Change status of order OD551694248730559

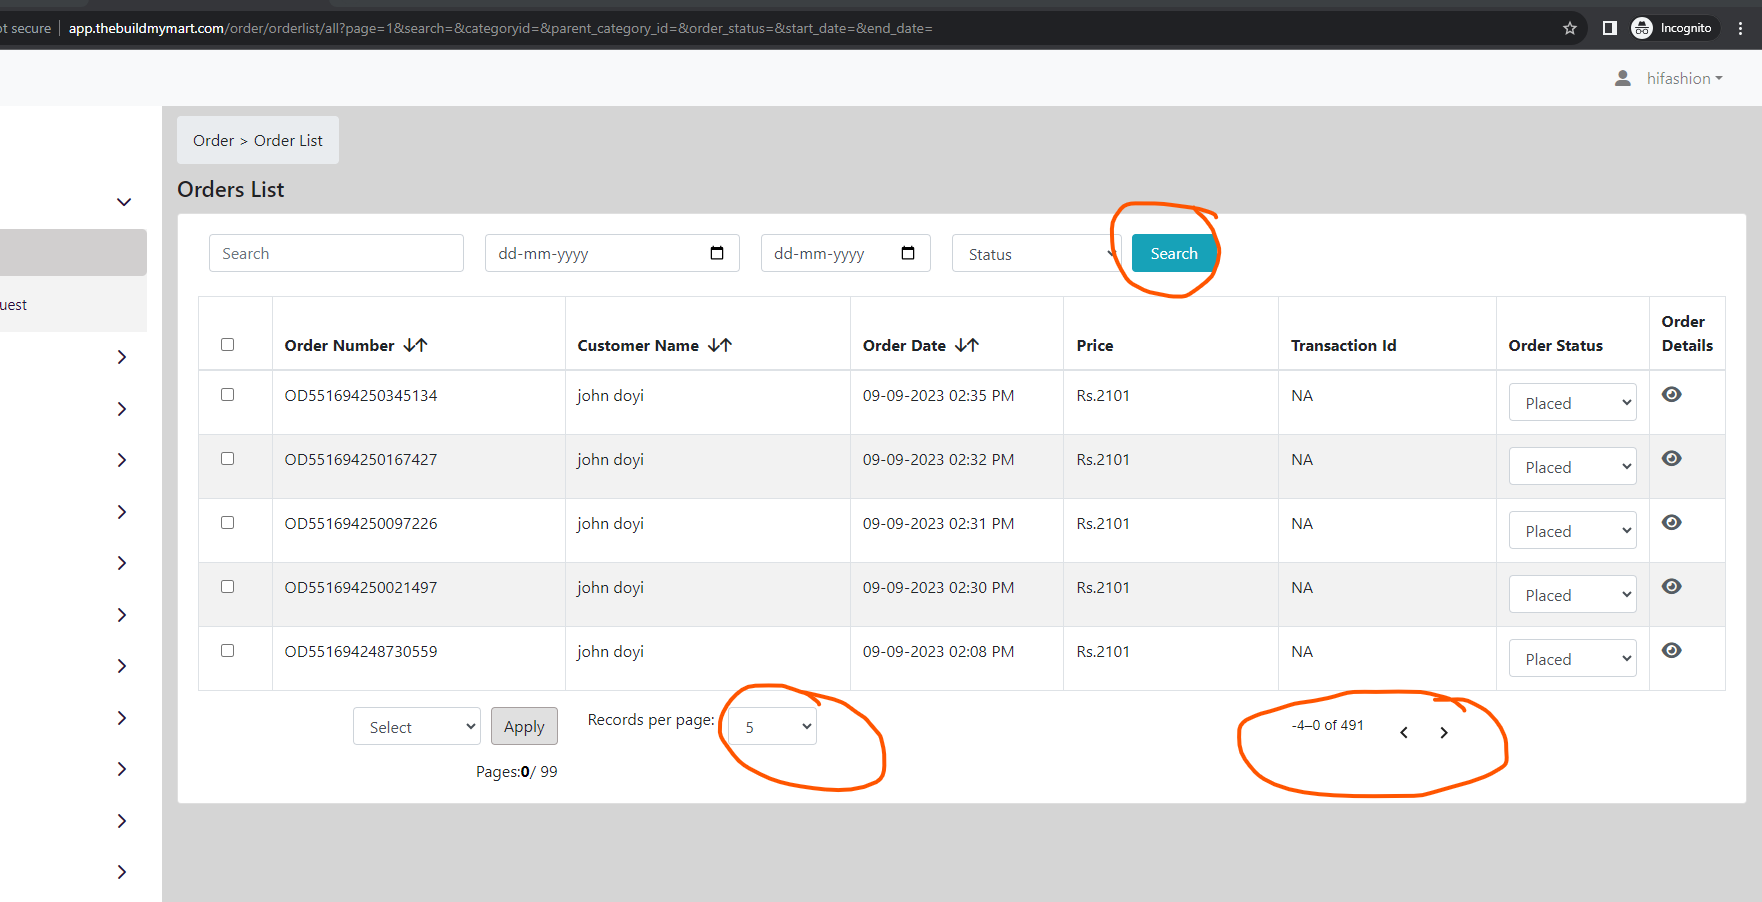pos(1572,659)
